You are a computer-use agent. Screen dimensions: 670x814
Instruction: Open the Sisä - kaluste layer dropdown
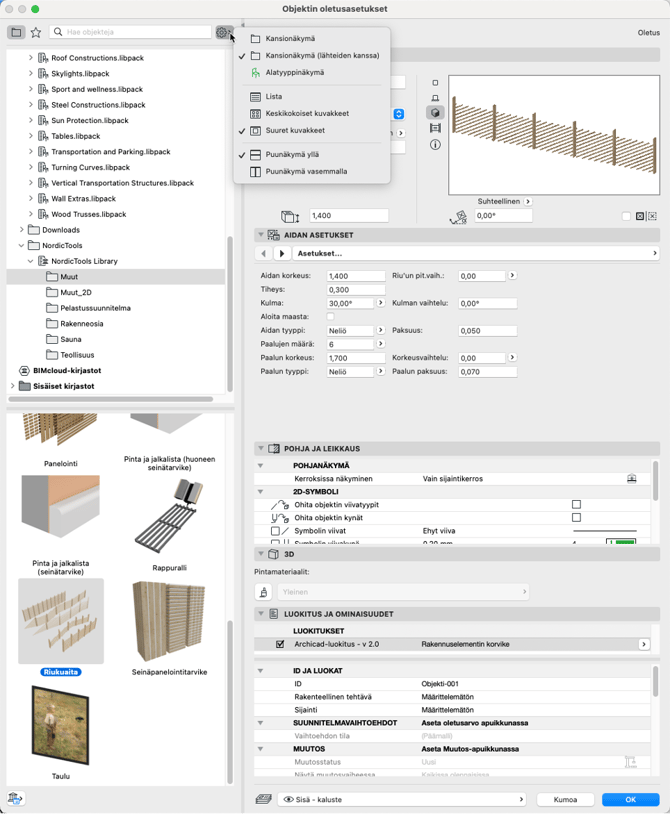pyautogui.click(x=400, y=799)
